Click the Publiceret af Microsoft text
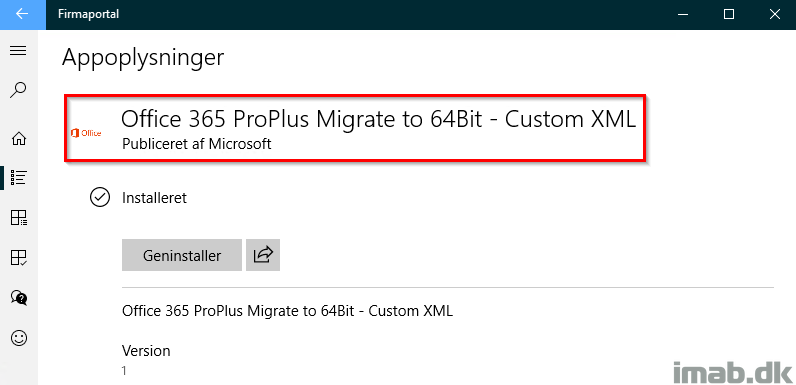 point(196,144)
